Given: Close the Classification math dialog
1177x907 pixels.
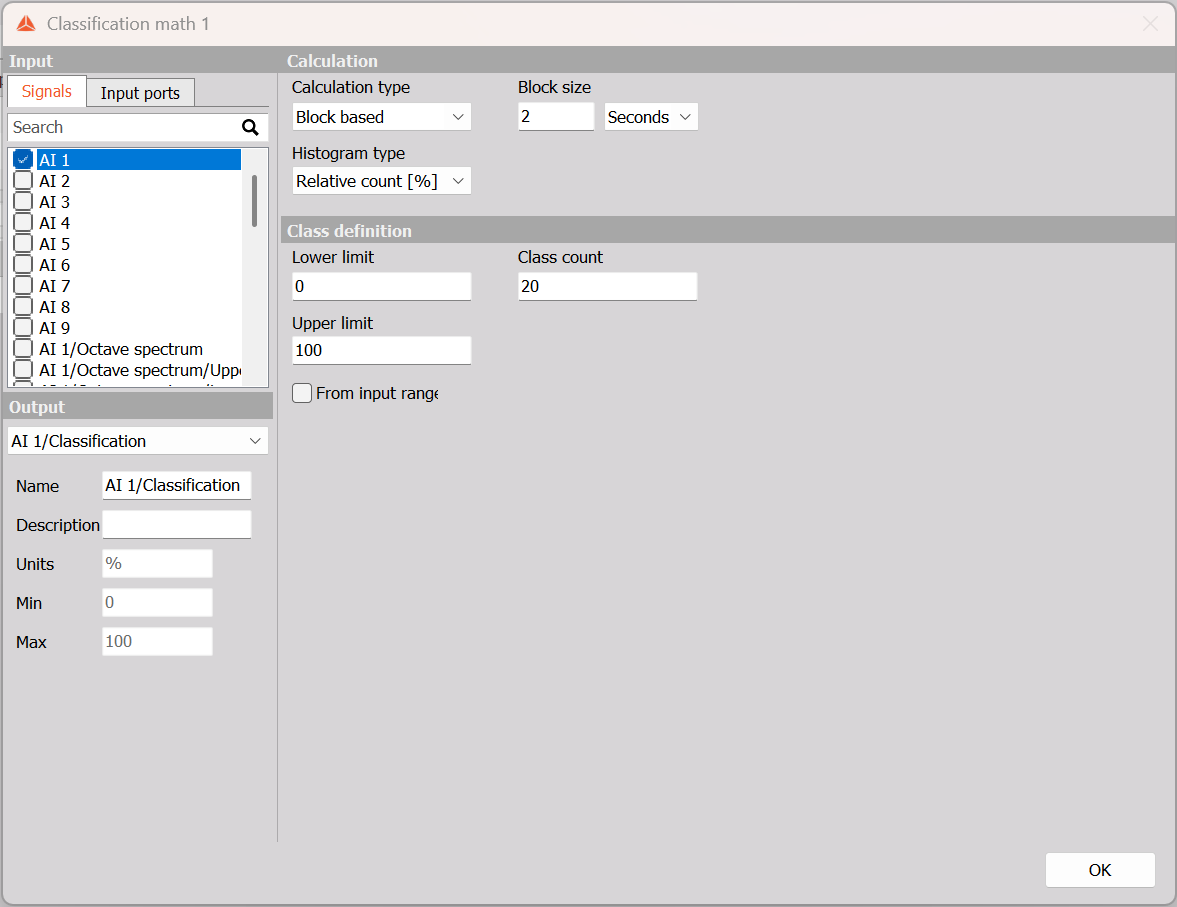Looking at the screenshot, I should pos(1150,24).
